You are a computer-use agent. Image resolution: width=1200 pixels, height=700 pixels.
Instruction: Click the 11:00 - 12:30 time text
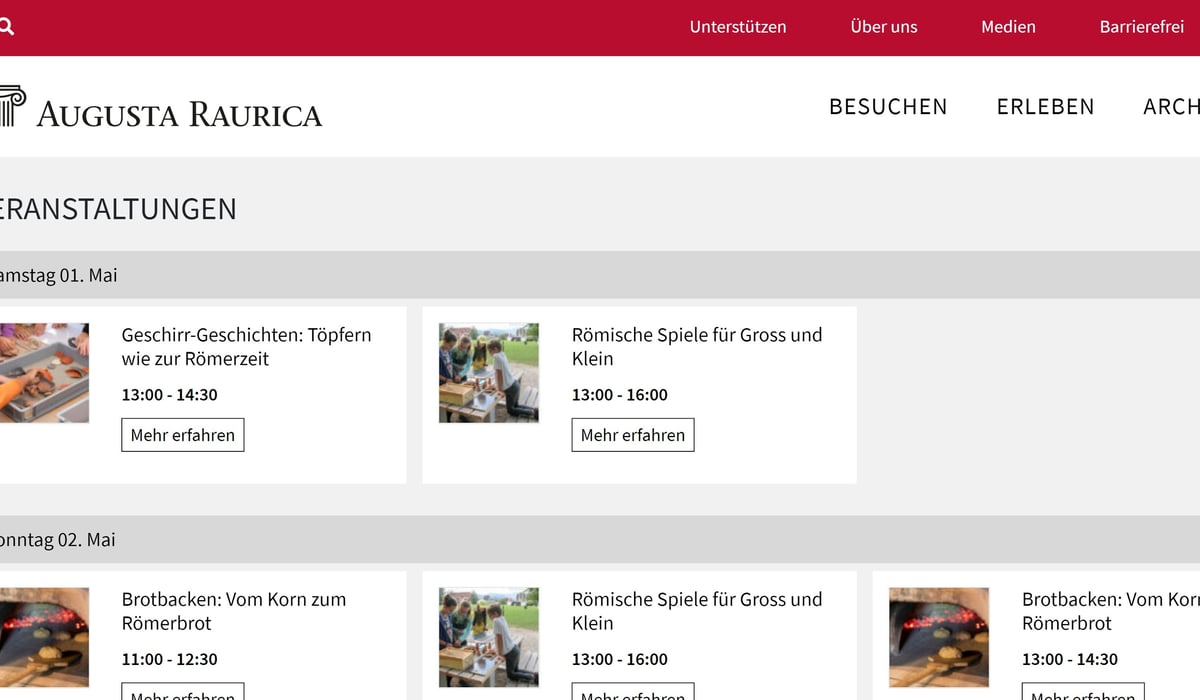point(170,659)
